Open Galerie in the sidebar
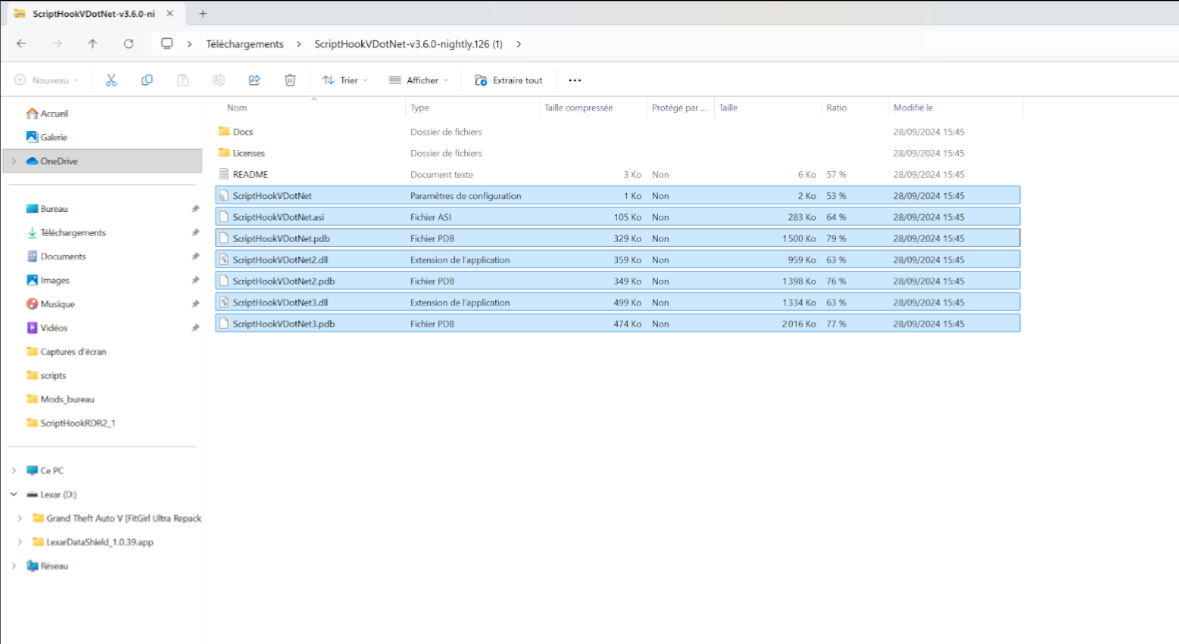Viewport: 1179px width, 644px height. [54, 137]
